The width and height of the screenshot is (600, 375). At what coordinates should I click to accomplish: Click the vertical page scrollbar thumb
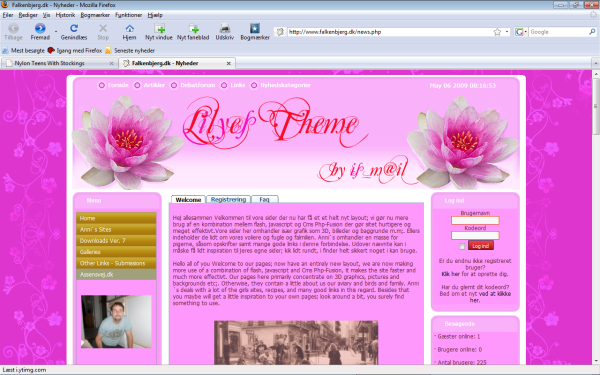(596, 106)
